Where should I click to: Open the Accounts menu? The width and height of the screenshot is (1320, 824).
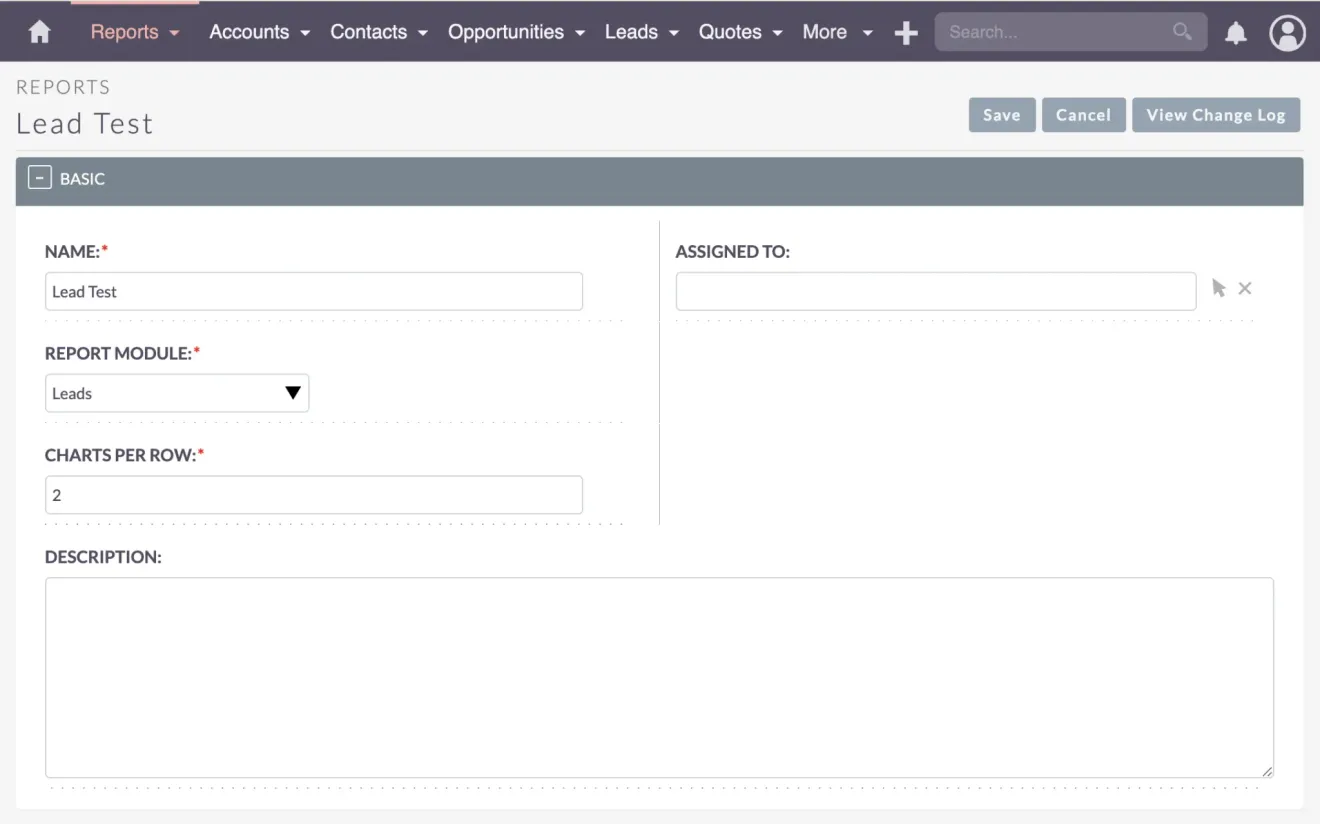click(x=251, y=31)
